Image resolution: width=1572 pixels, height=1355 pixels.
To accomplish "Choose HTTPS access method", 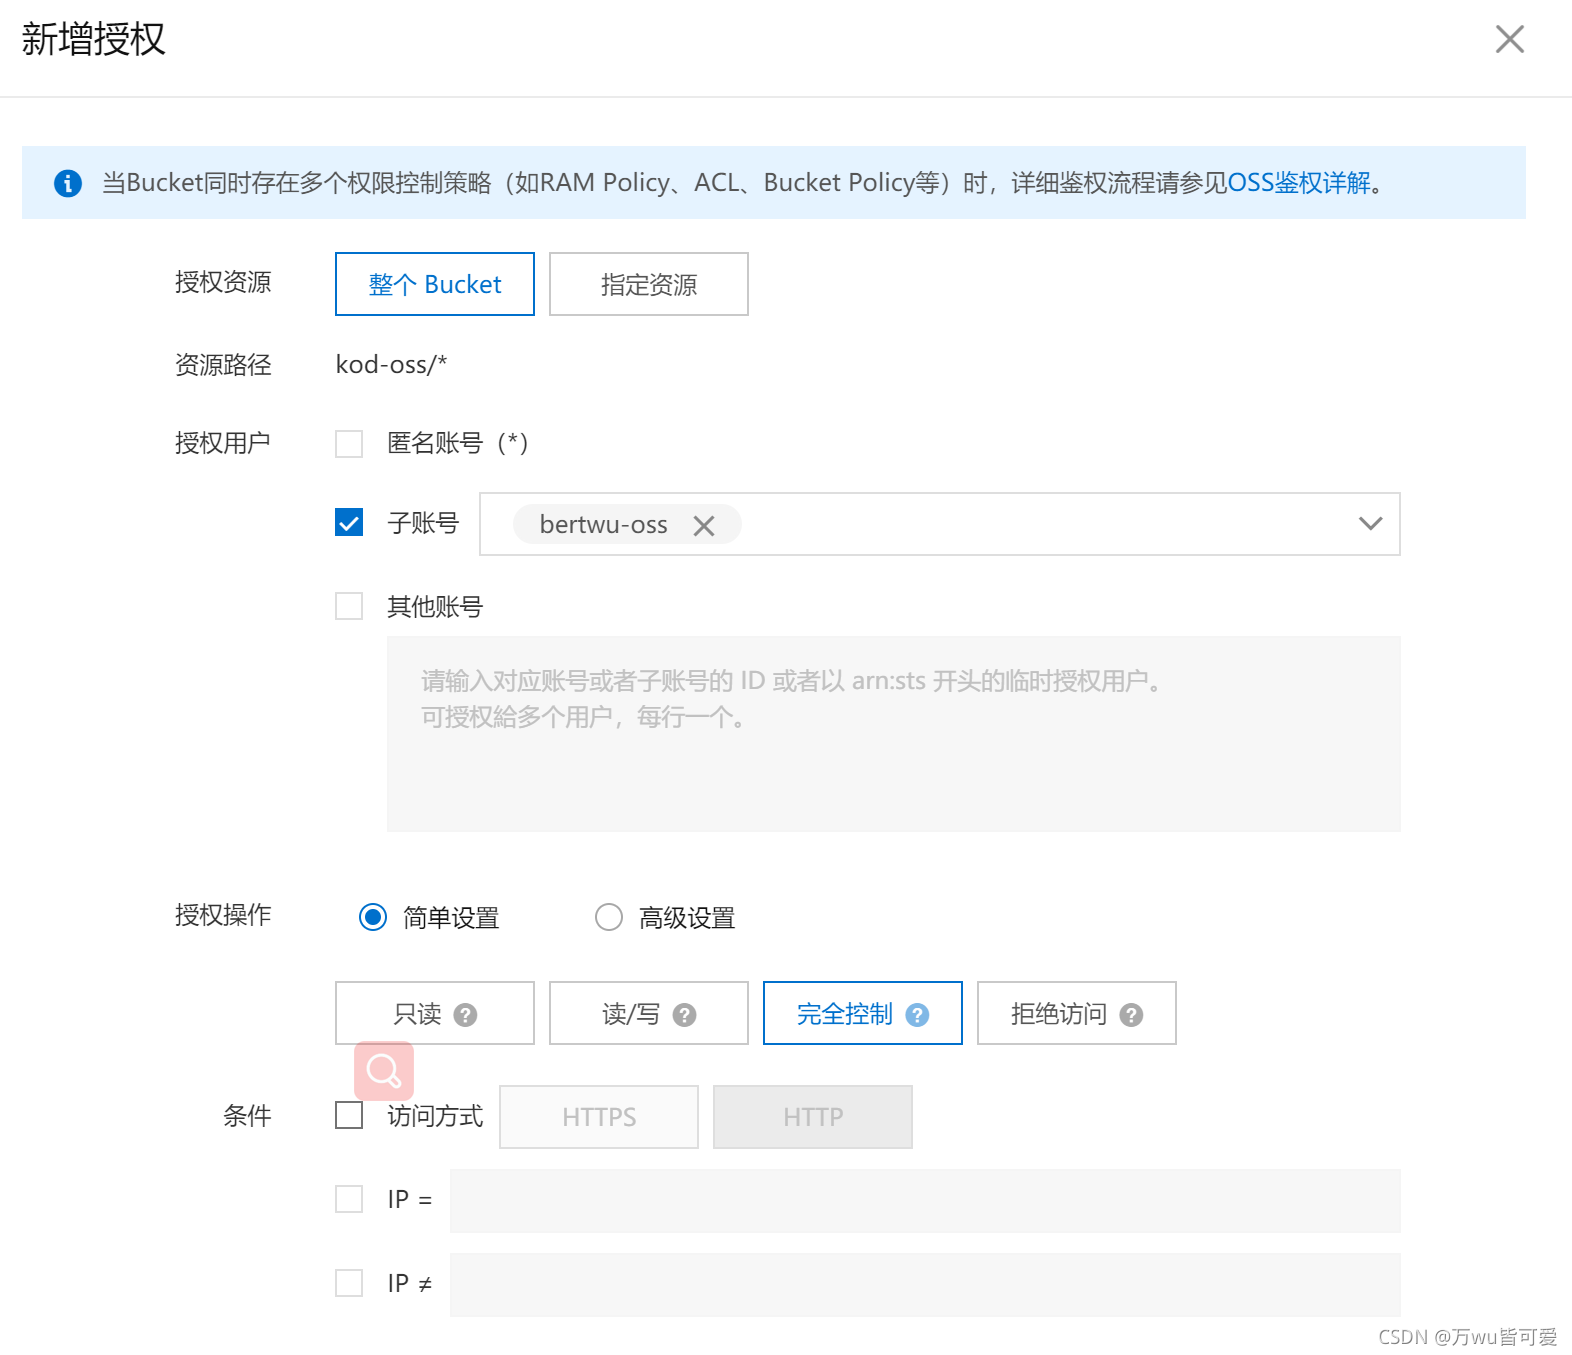I will click(599, 1117).
